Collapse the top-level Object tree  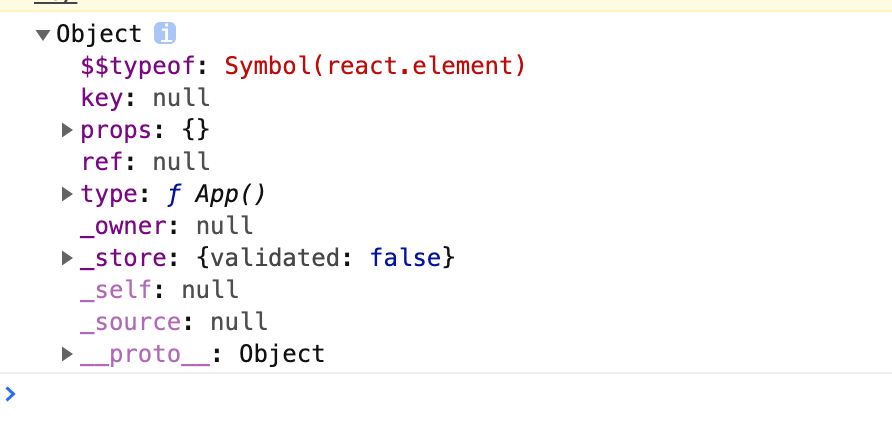click(x=43, y=35)
